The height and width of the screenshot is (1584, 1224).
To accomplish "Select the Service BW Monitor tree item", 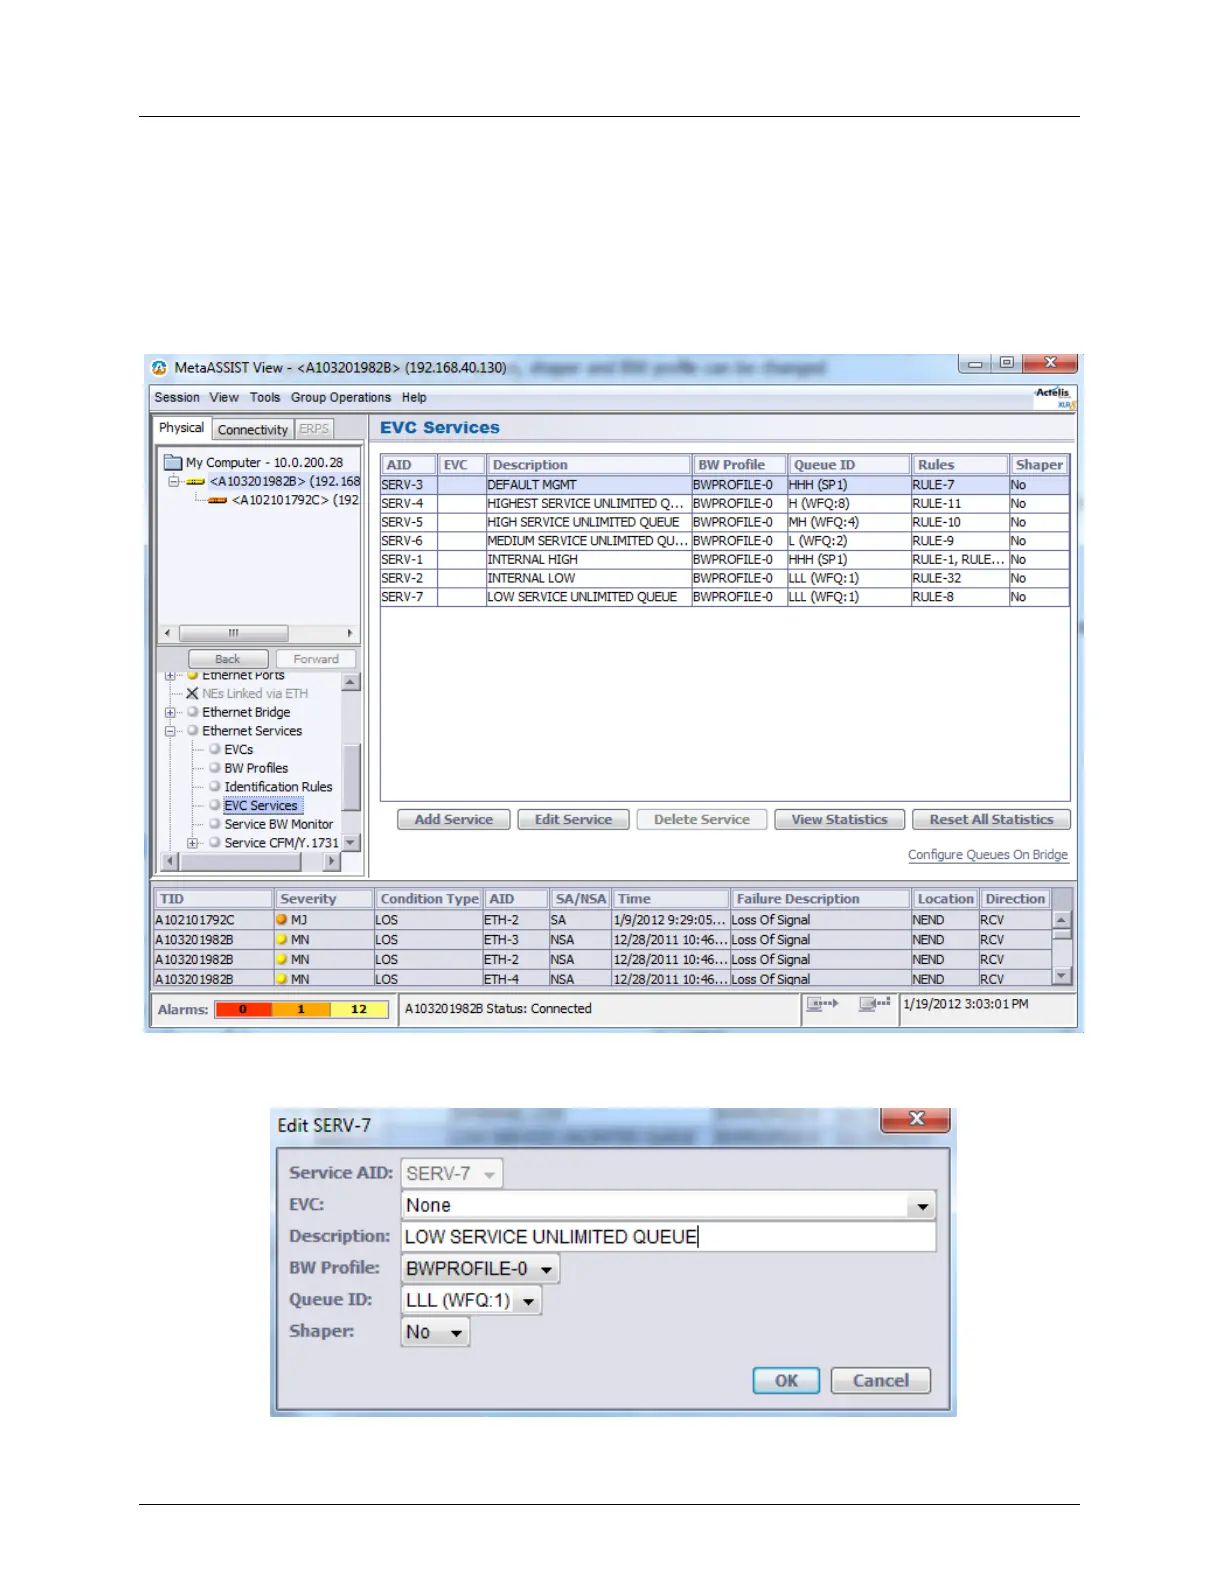I will coord(279,824).
